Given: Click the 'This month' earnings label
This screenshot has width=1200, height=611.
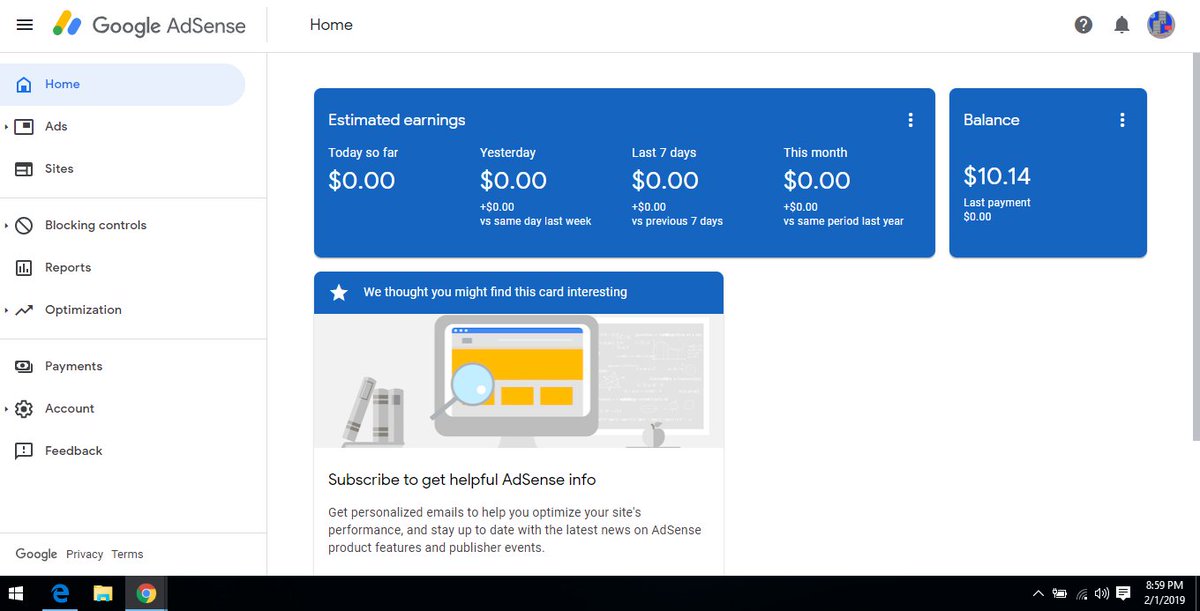Looking at the screenshot, I should pos(815,153).
